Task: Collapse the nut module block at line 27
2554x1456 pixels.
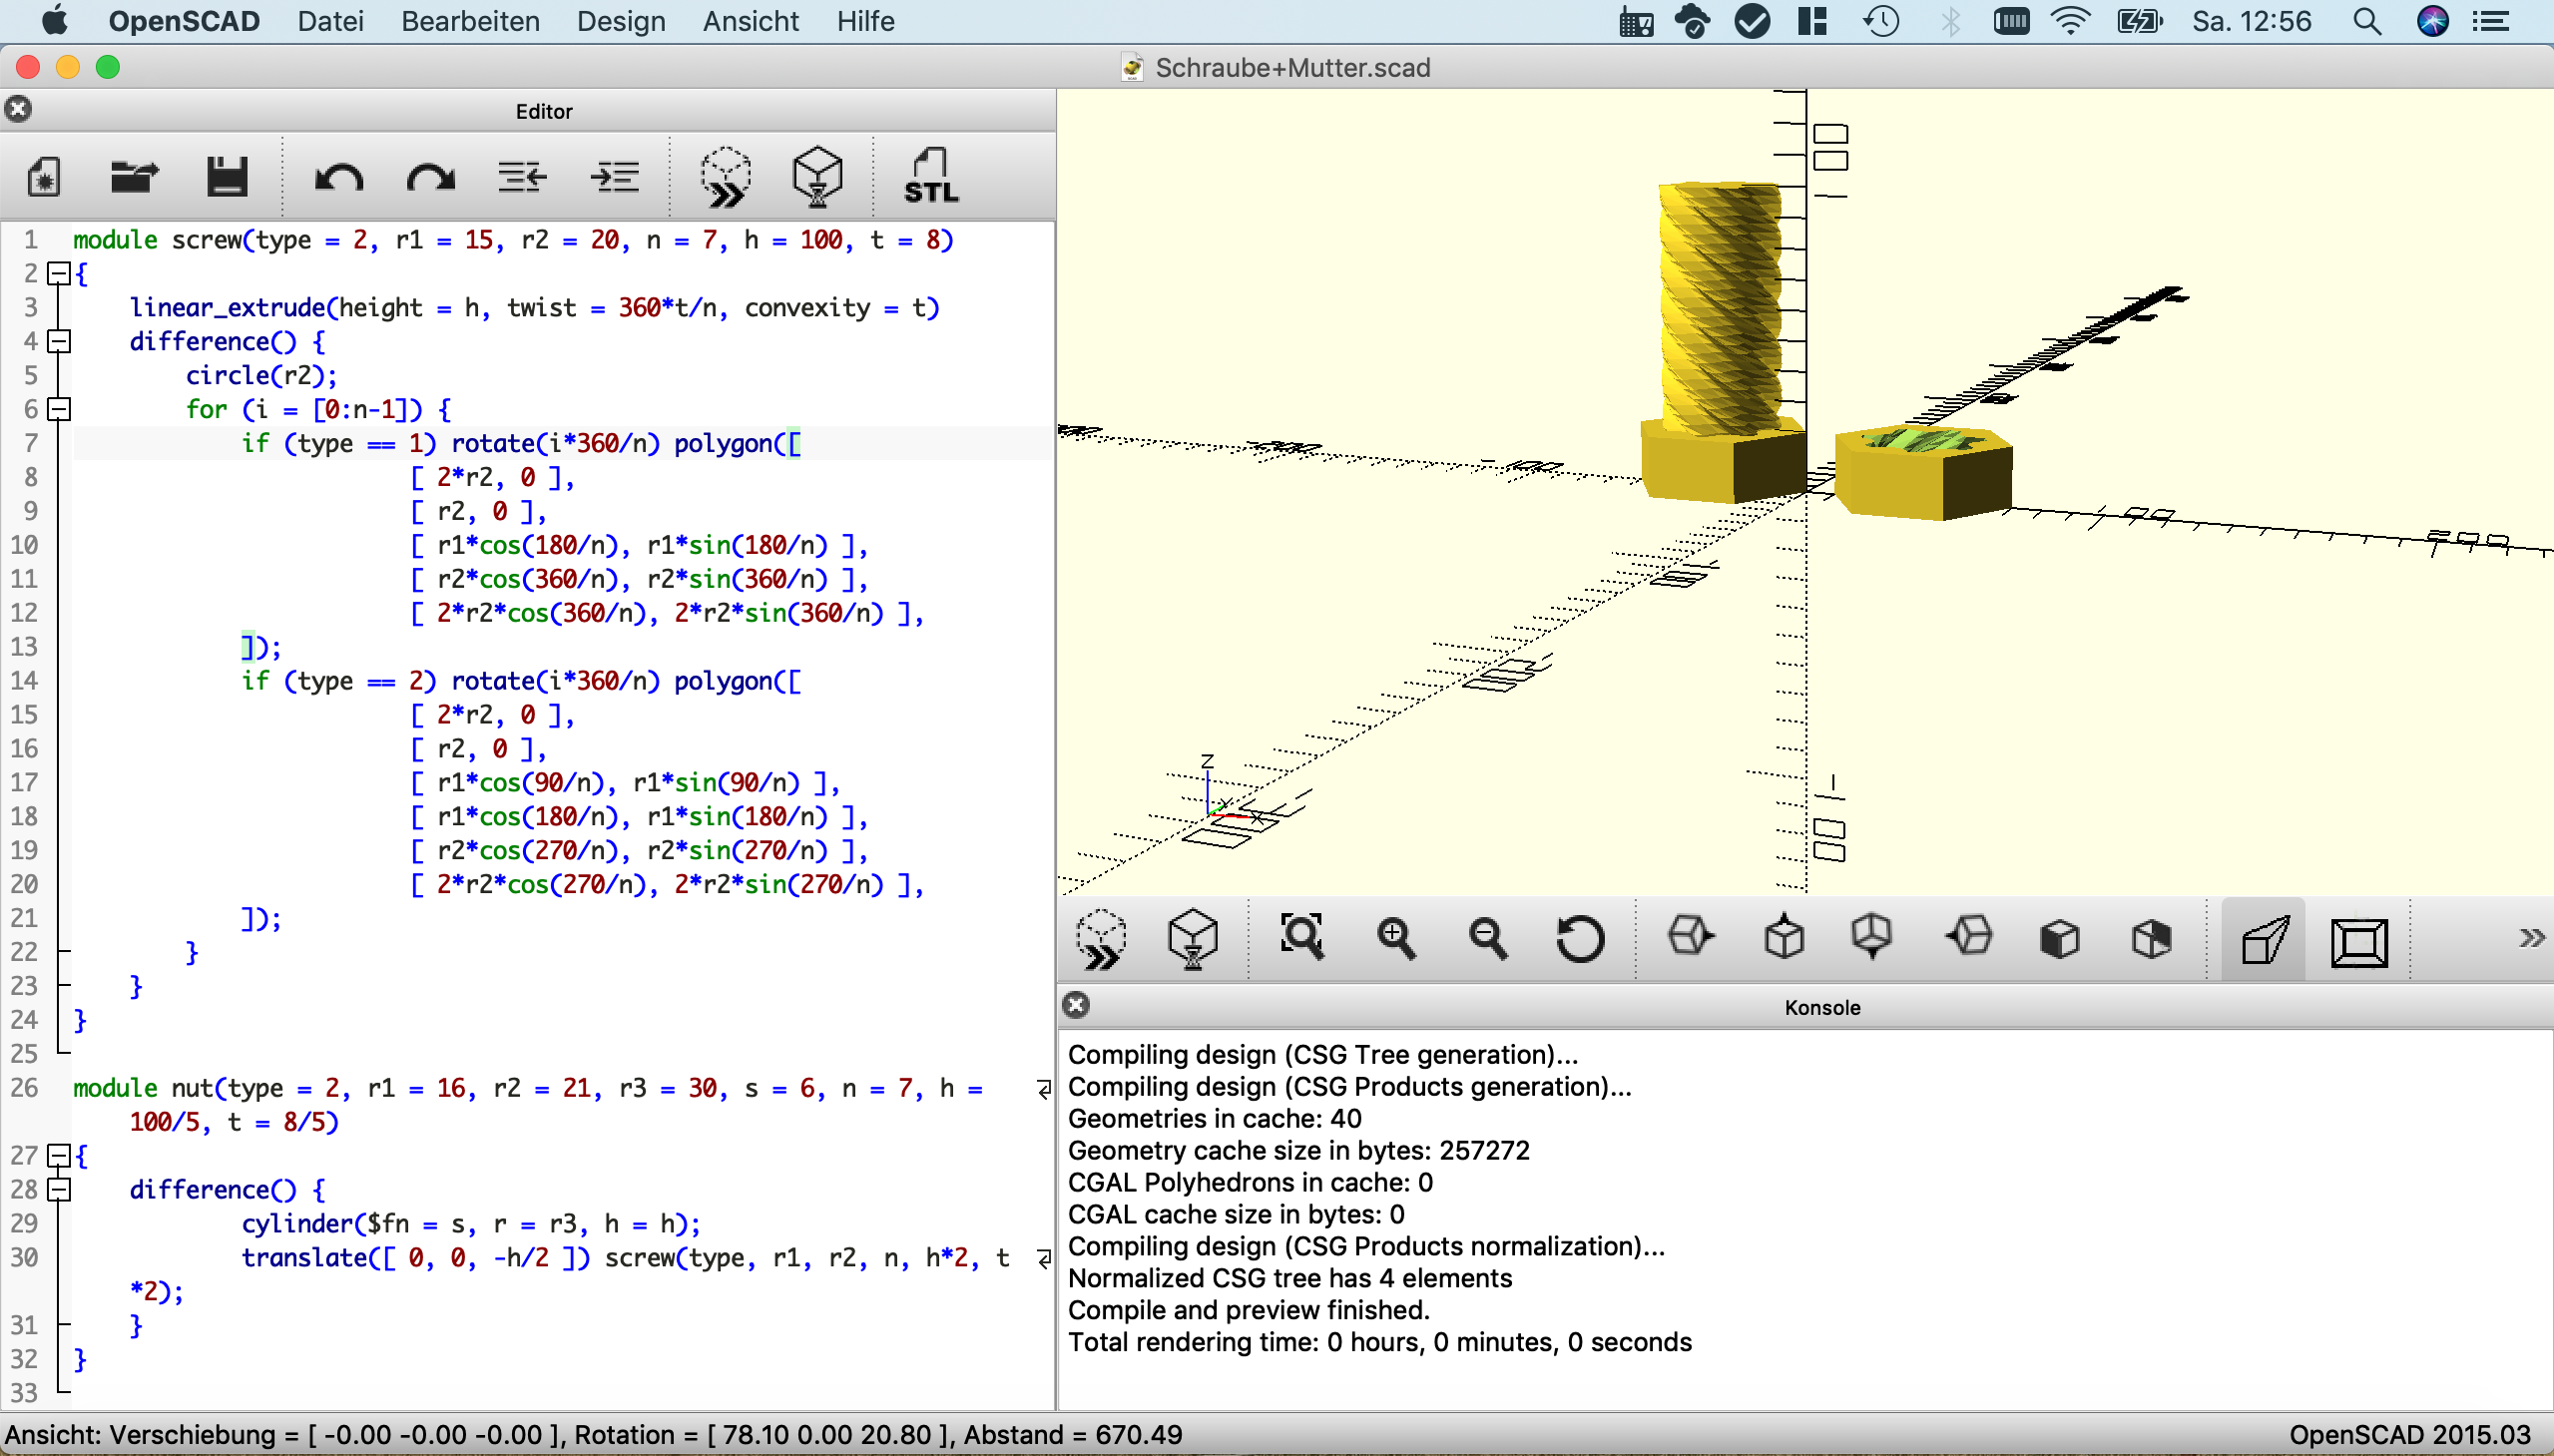Action: 59,1157
